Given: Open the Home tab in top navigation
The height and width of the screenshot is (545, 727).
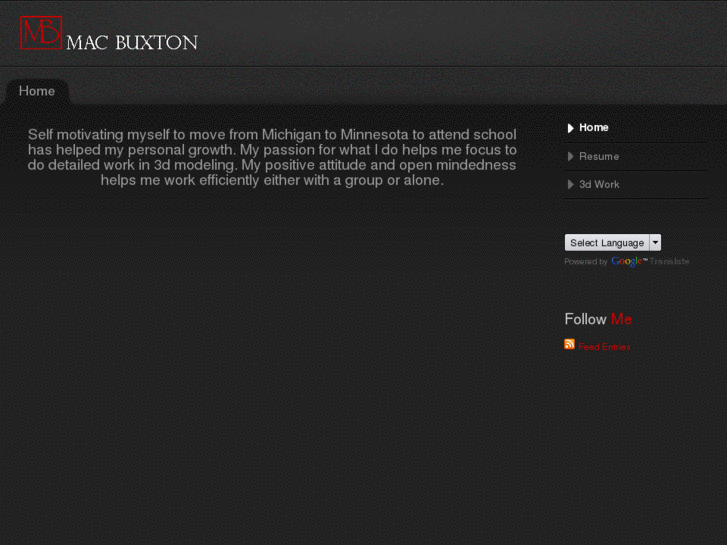Looking at the screenshot, I should pyautogui.click(x=37, y=91).
